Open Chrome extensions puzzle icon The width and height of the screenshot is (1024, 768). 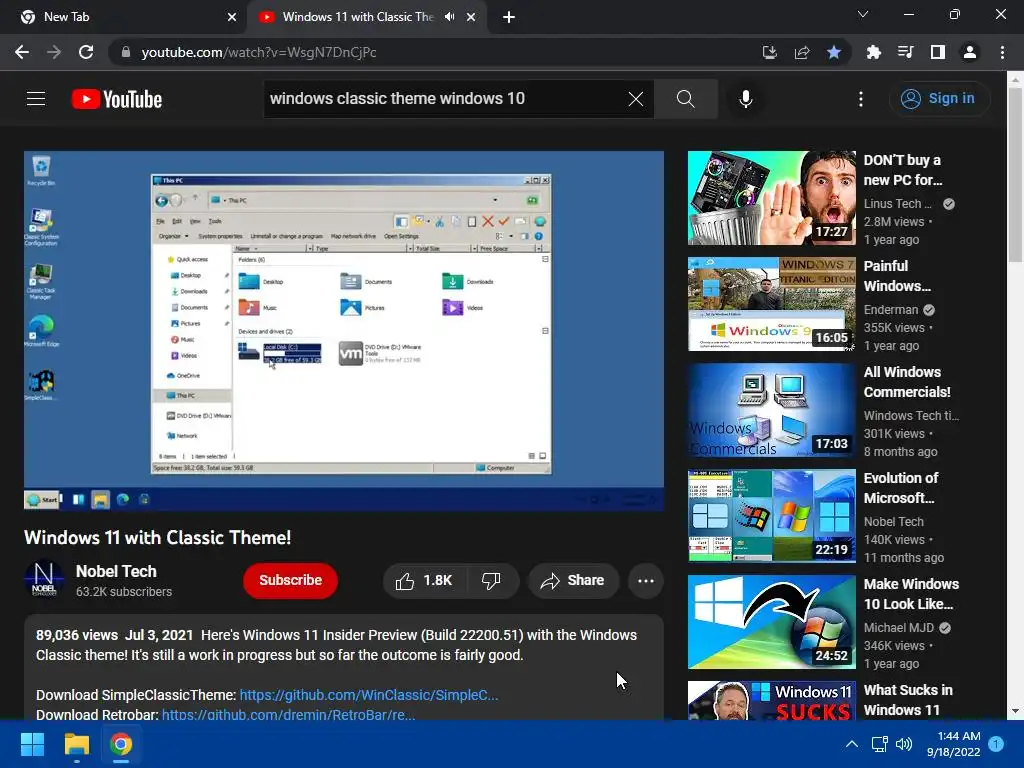tap(873, 52)
